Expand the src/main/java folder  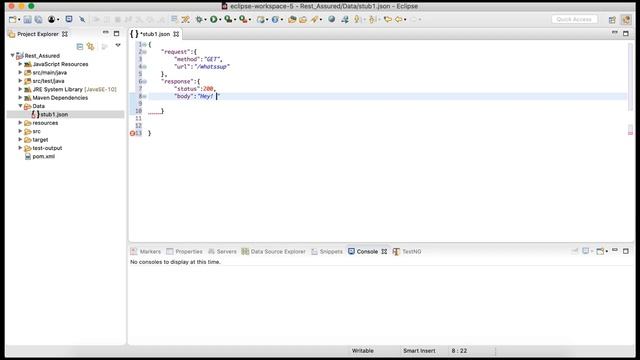click(x=20, y=72)
